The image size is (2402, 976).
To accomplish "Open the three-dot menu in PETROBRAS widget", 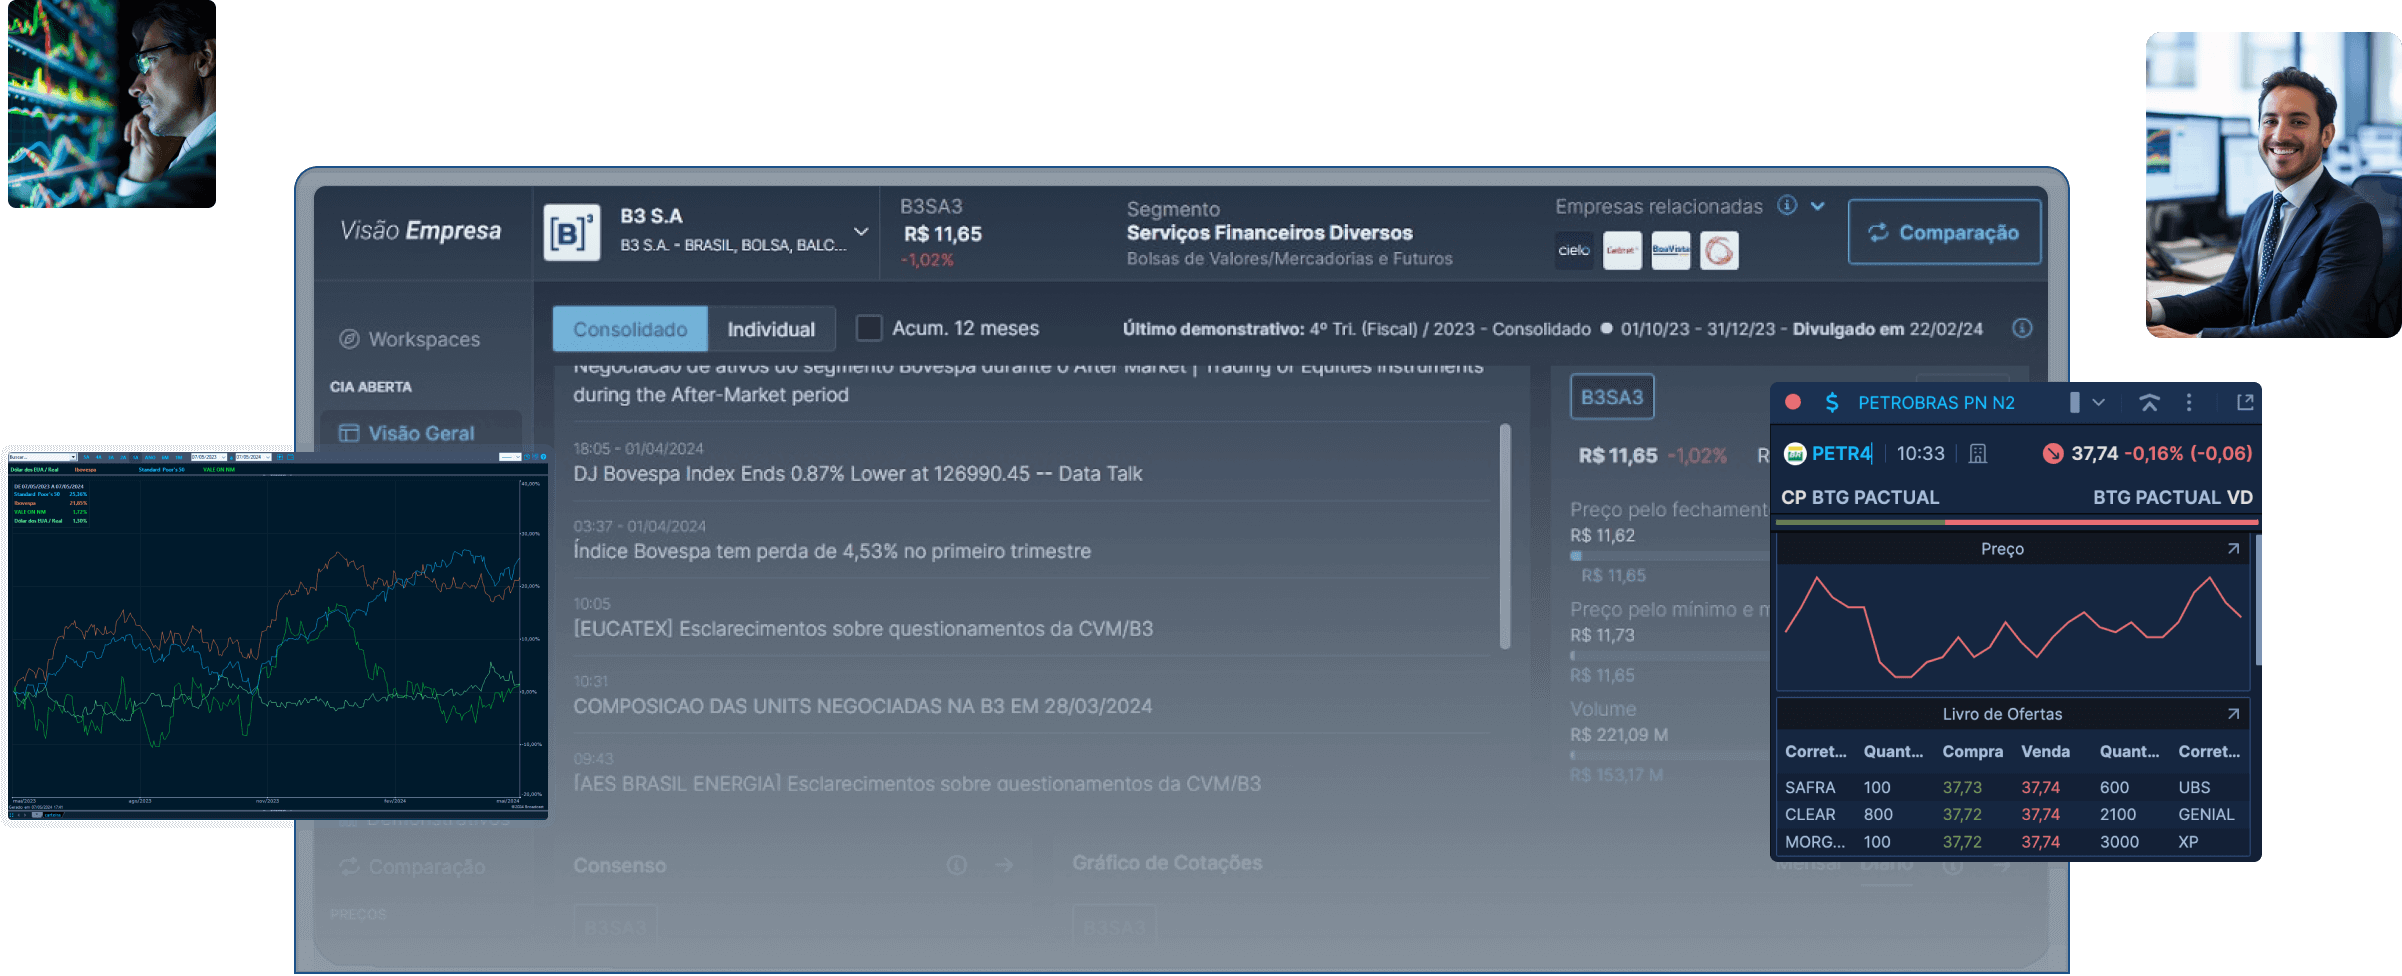I will [2189, 402].
